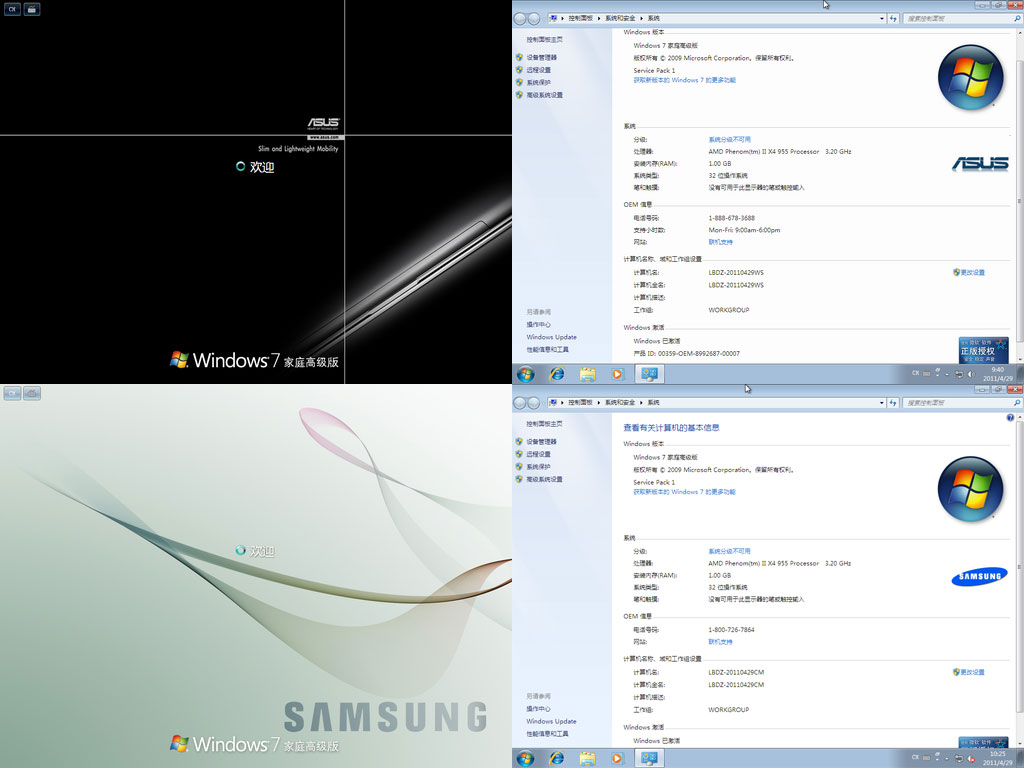The image size is (1024, 768).
Task: Go to 控制面板主页 in the ASUS System window
Action: pos(545,40)
